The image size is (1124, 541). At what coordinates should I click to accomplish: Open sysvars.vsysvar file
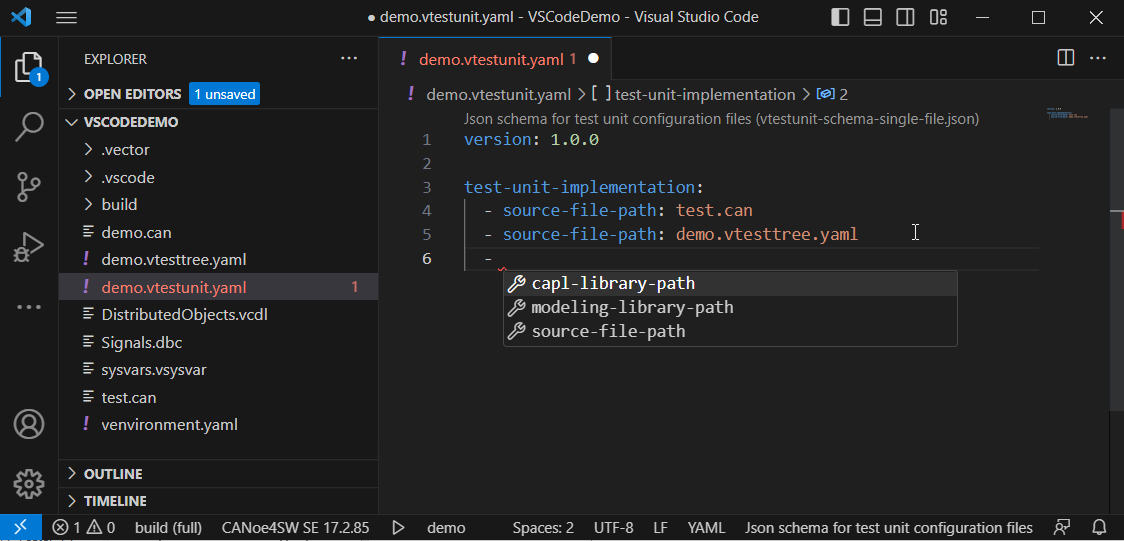point(219,370)
